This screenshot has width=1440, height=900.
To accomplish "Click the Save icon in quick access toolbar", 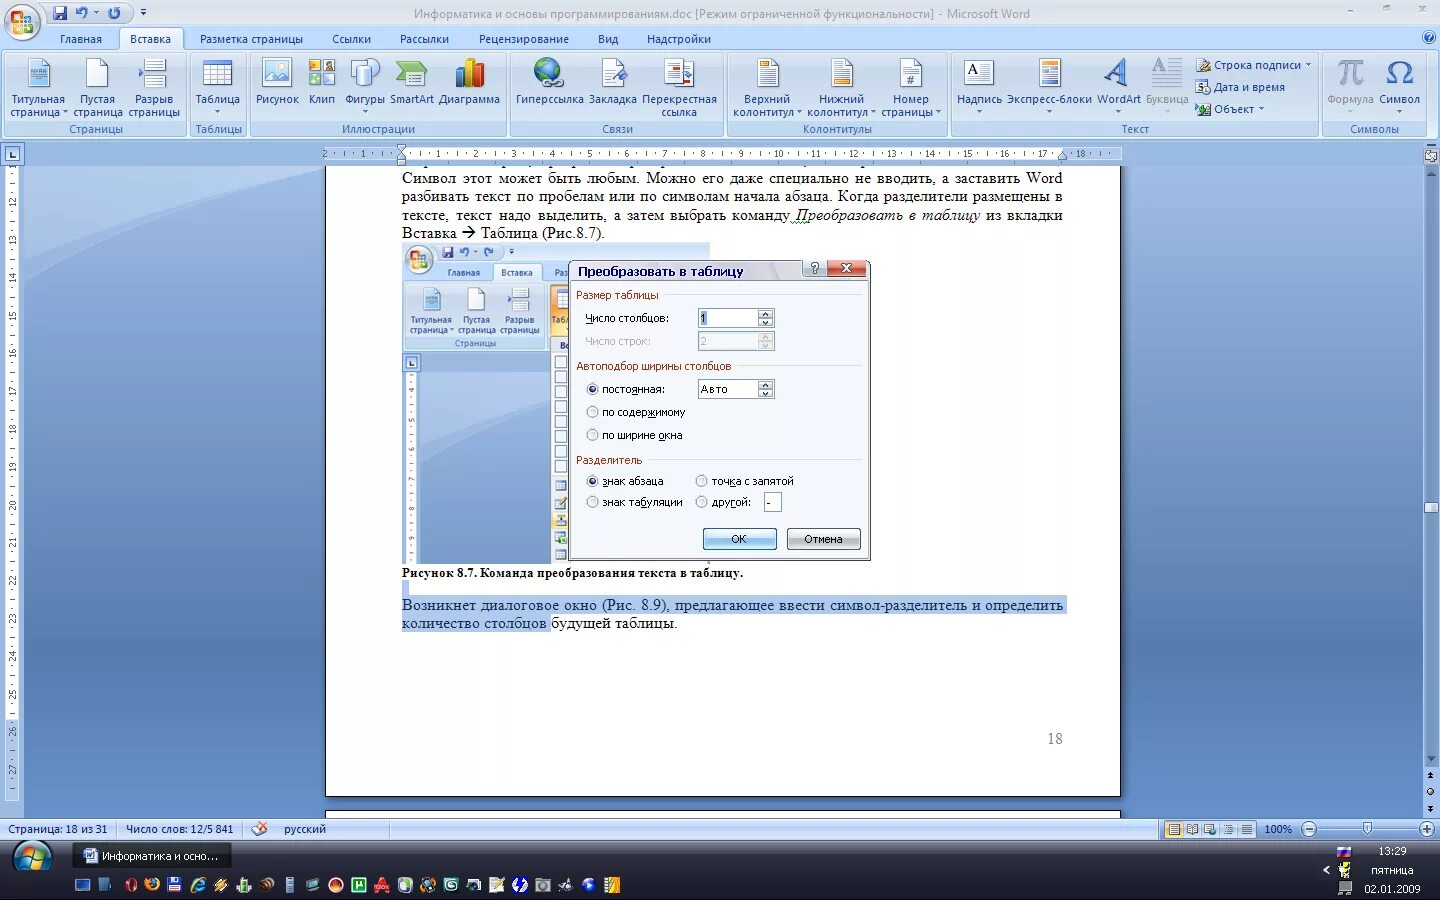I will 60,13.
